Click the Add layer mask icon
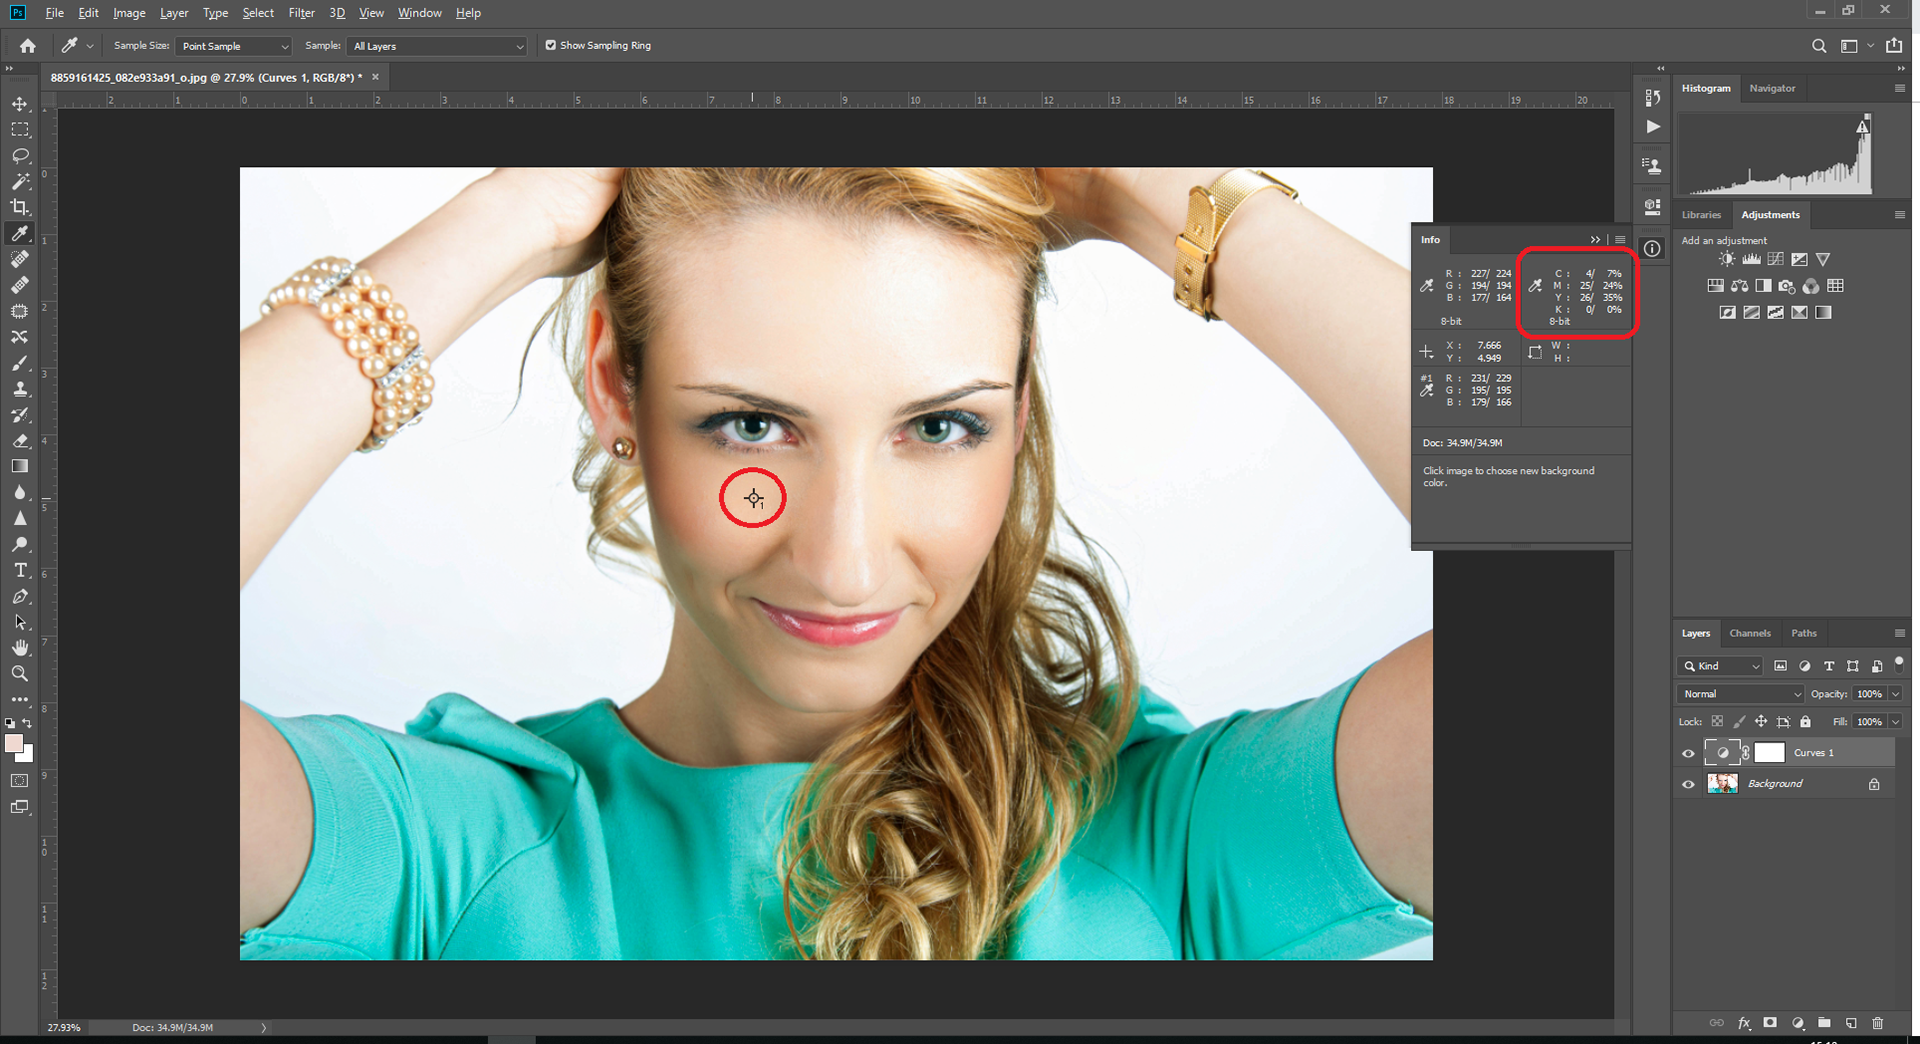 [x=1770, y=1023]
